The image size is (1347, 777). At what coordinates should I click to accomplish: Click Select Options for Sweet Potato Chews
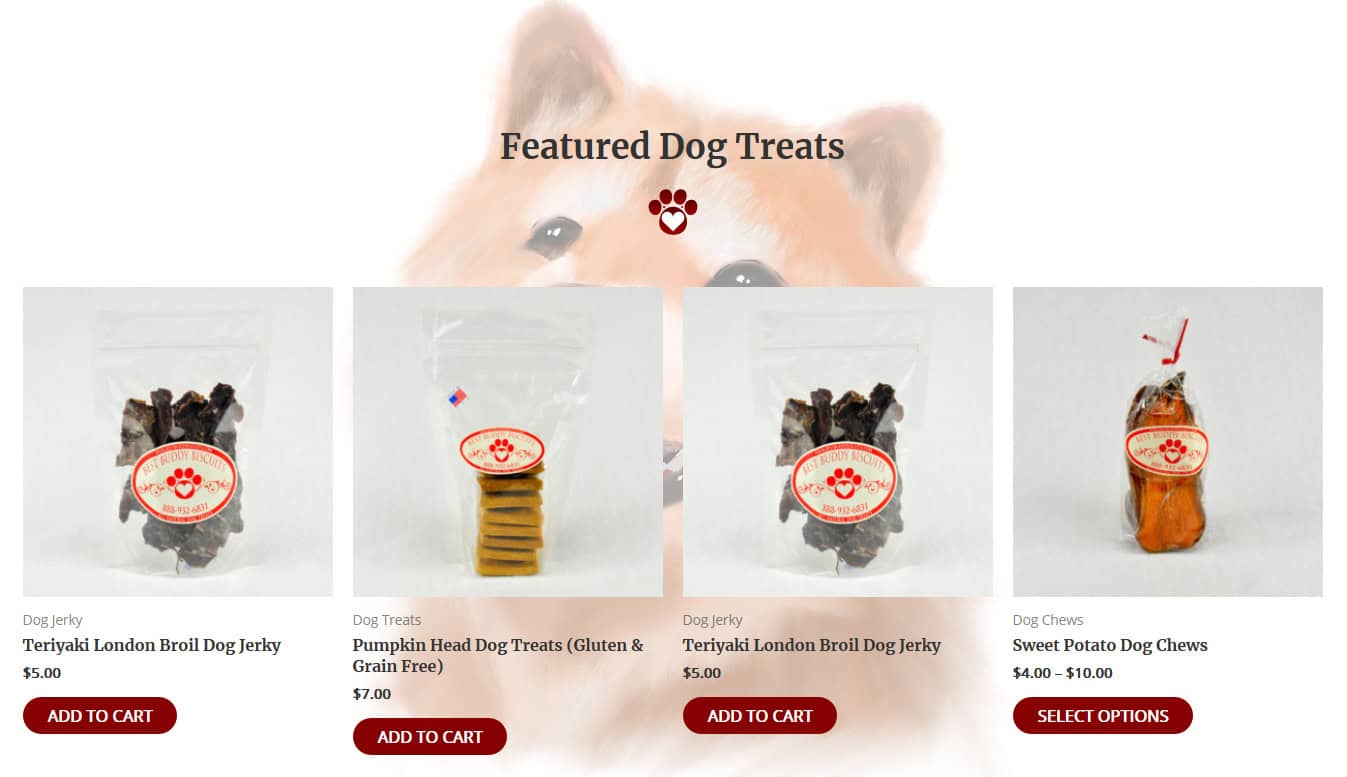point(1103,716)
